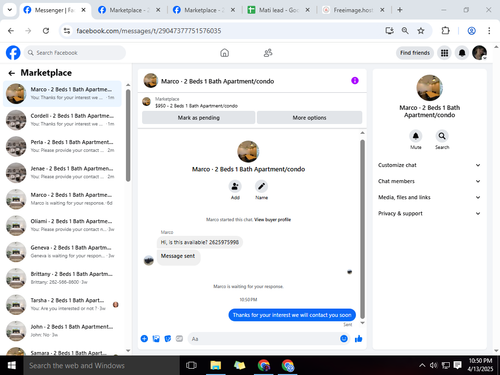This screenshot has height=375, width=500.
Task: Expand Media, files and links section
Action: point(429,197)
